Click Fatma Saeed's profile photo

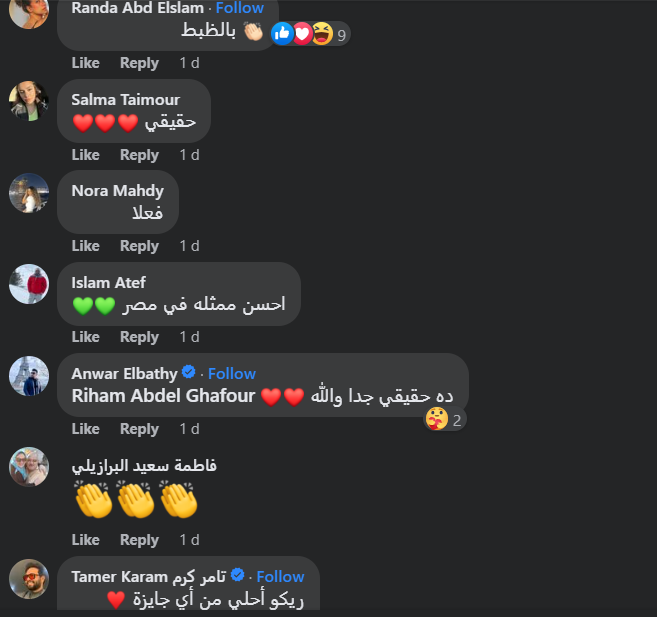point(29,467)
